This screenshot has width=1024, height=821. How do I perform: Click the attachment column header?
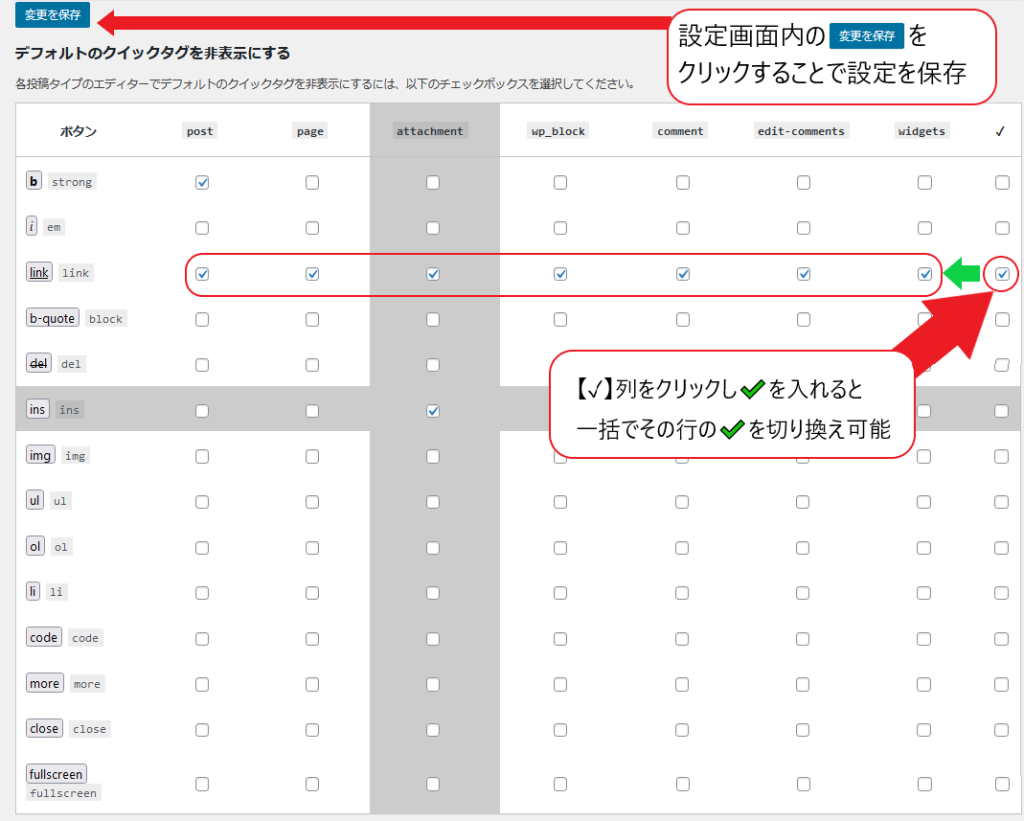click(x=431, y=131)
